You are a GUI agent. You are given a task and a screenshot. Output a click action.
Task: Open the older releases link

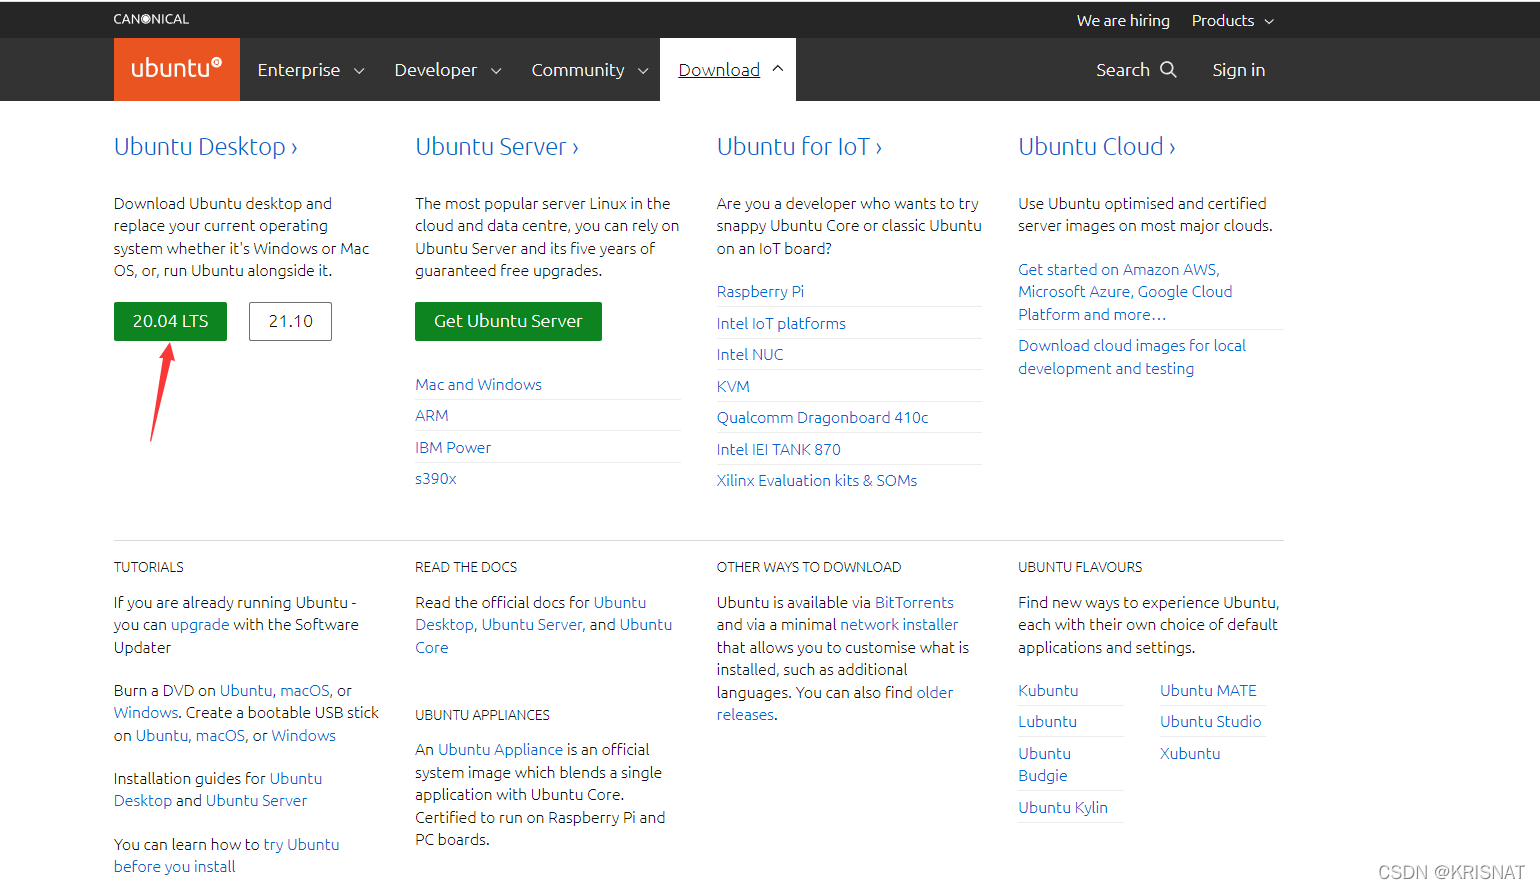pyautogui.click(x=835, y=703)
